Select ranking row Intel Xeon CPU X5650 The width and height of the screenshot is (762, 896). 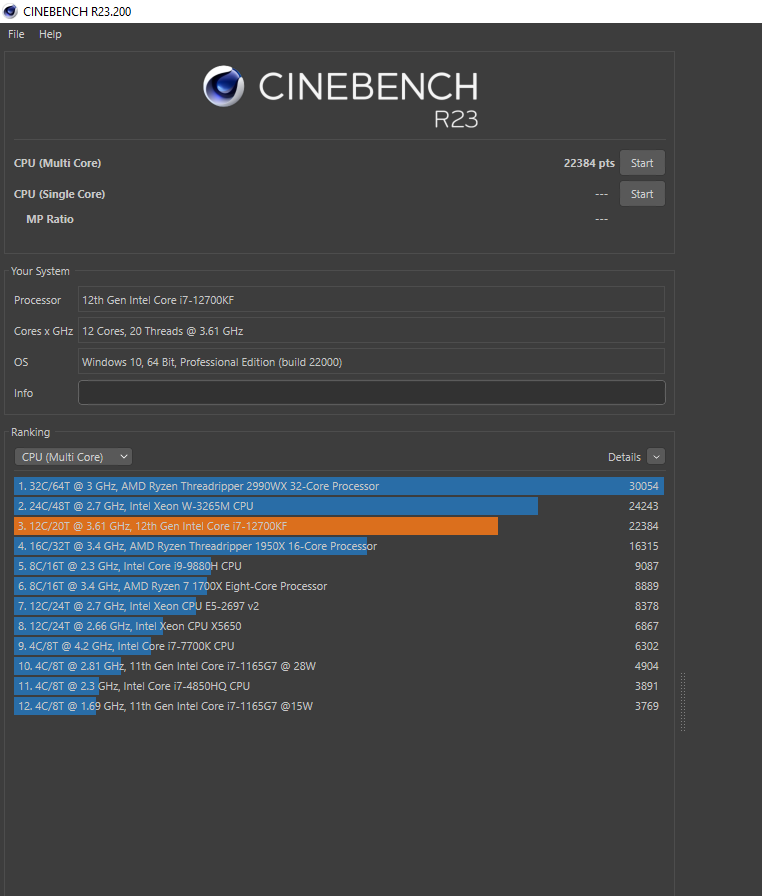339,626
